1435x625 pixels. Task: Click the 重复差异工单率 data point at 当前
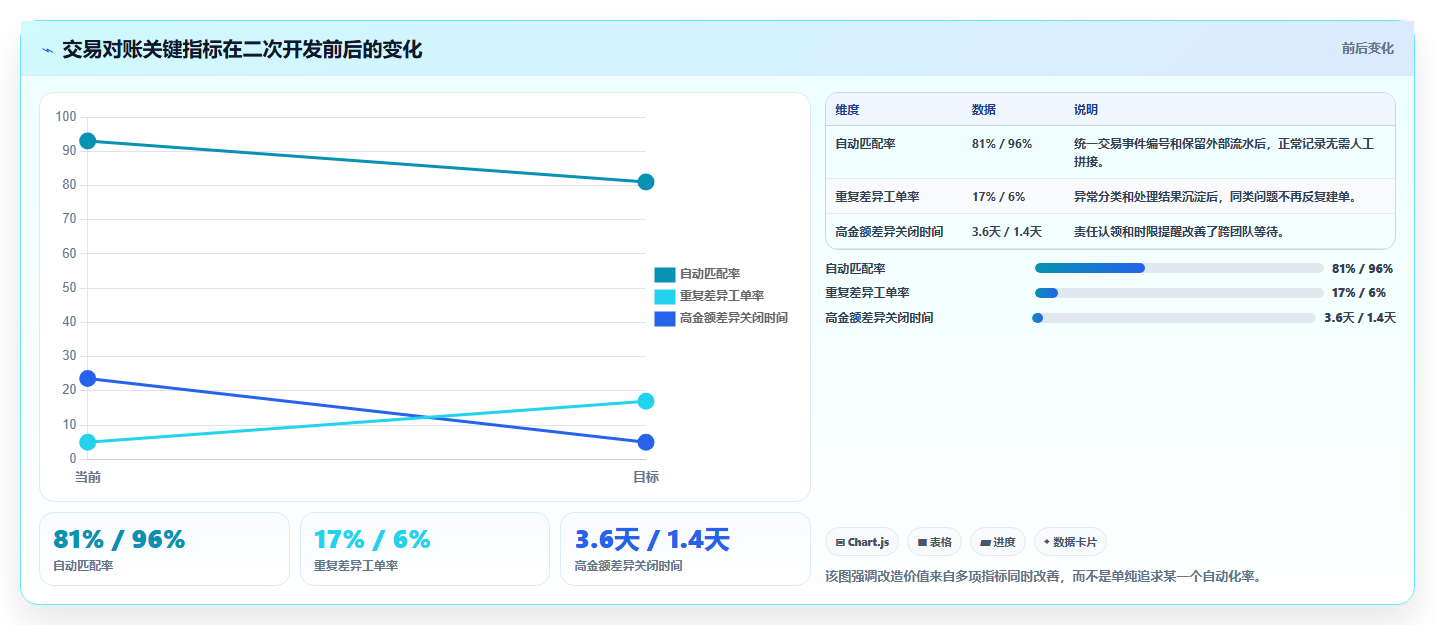(x=88, y=442)
